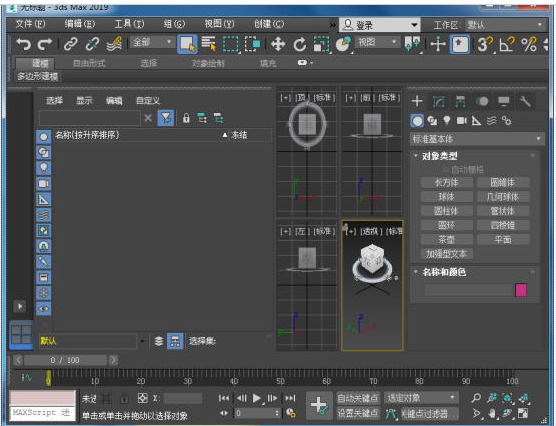Toggle Window/Crossing selection mode

click(x=252, y=44)
